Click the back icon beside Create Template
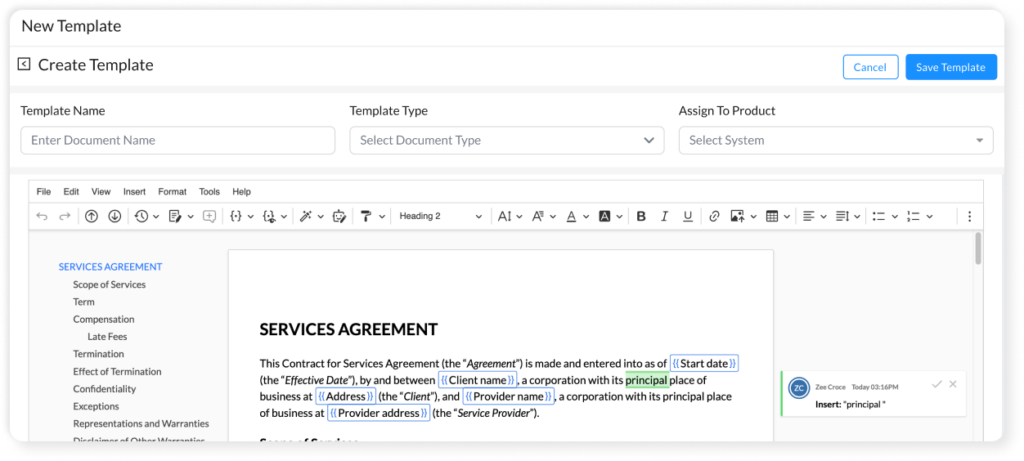 24,65
